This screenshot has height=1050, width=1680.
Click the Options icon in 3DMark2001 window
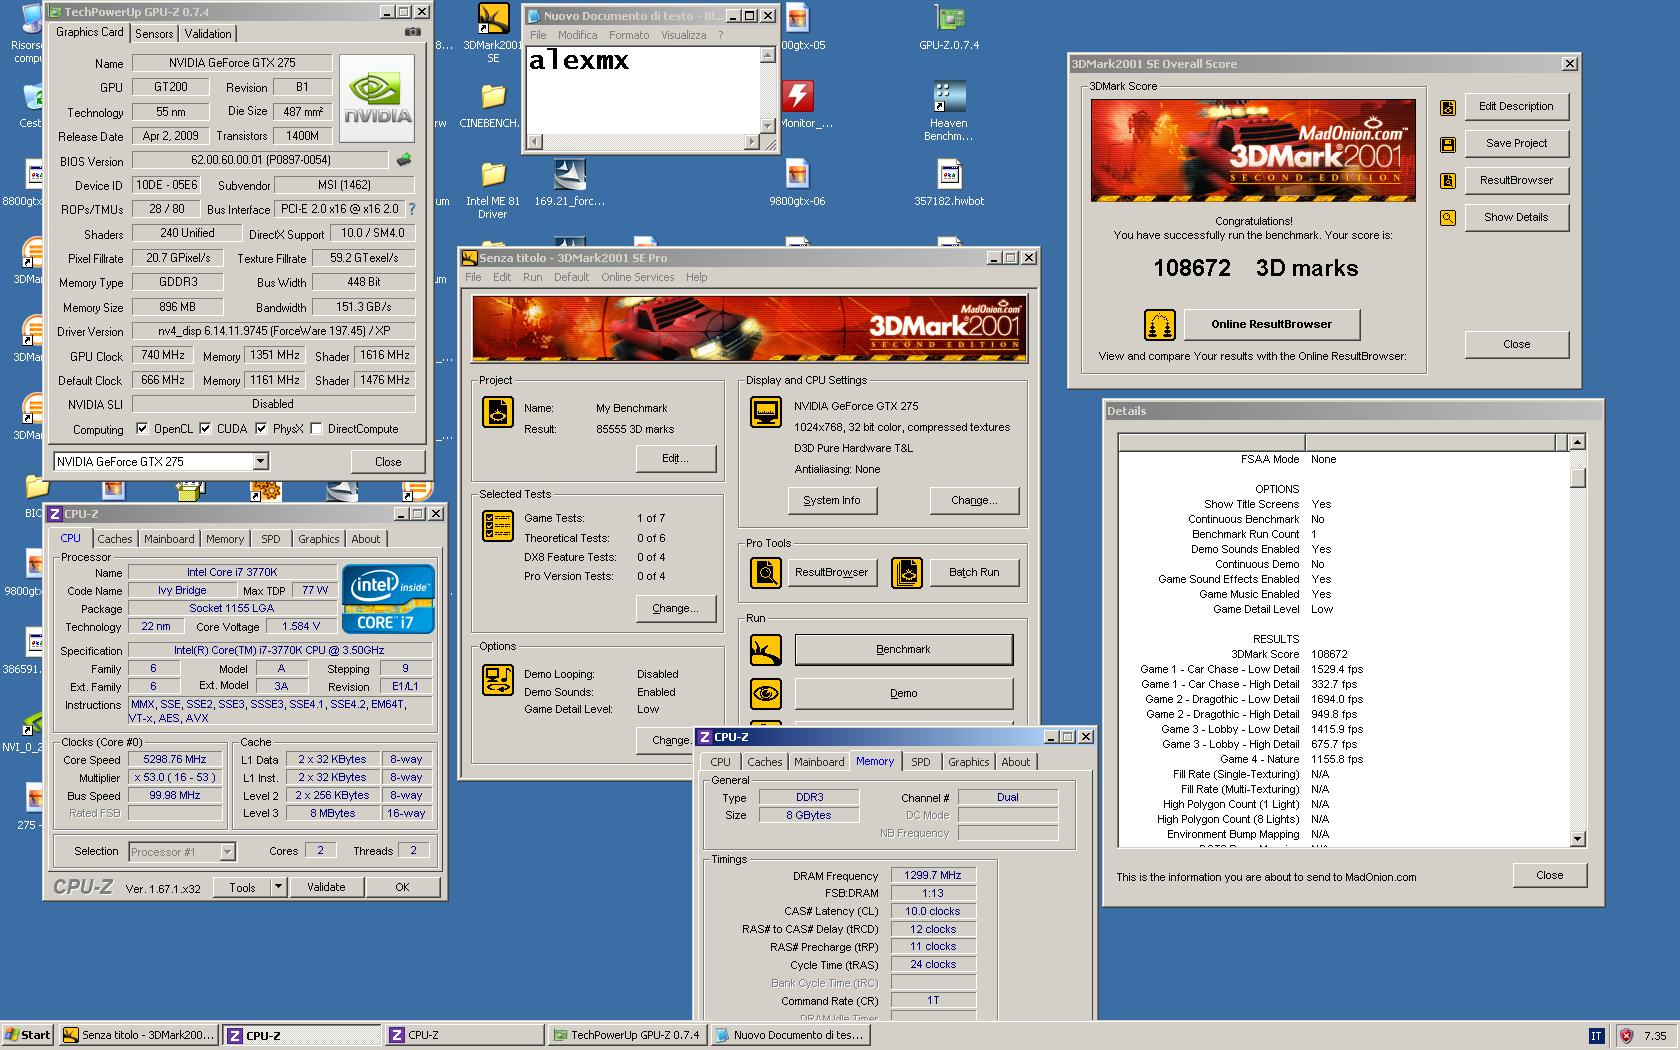click(x=497, y=680)
